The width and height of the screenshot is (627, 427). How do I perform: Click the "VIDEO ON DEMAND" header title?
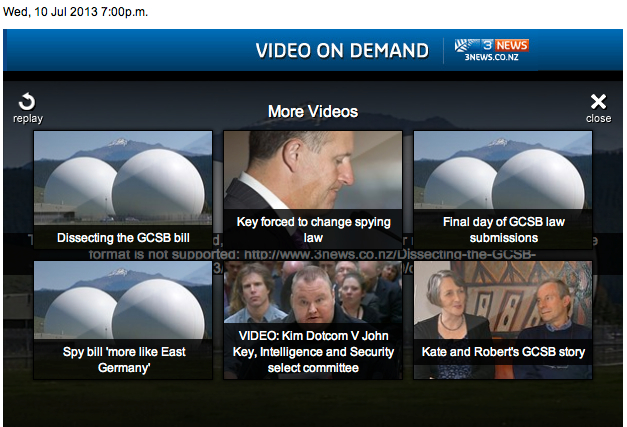coord(342,51)
